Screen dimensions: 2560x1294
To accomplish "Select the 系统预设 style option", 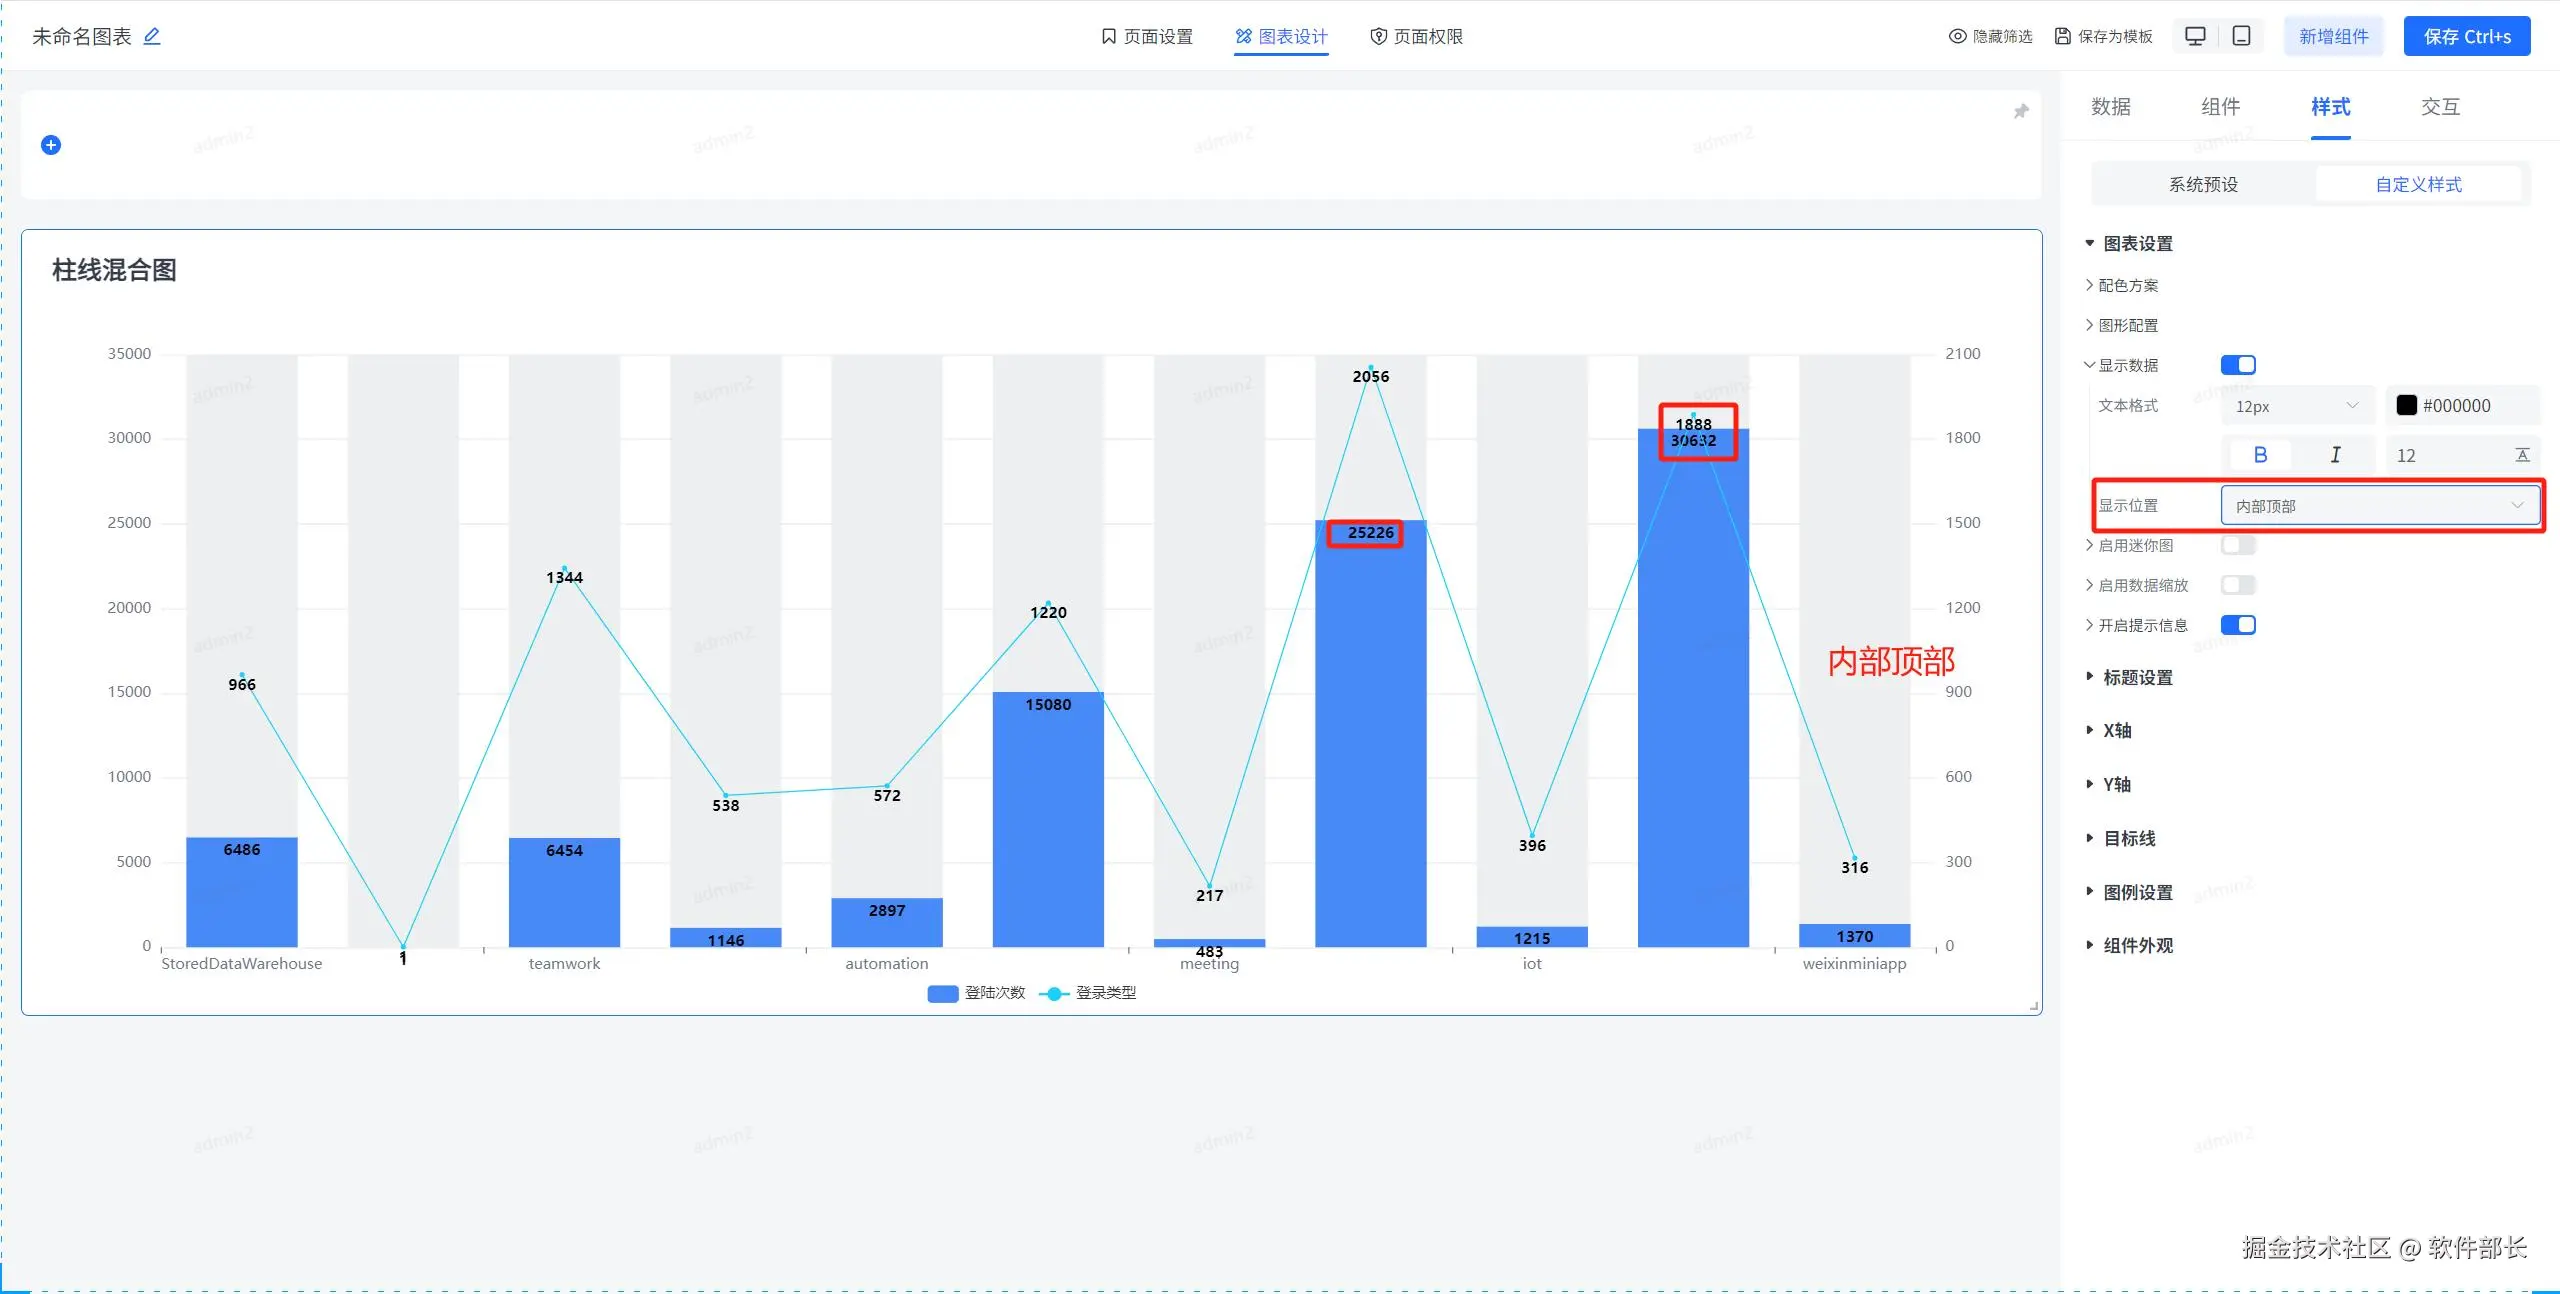I will tap(2203, 184).
